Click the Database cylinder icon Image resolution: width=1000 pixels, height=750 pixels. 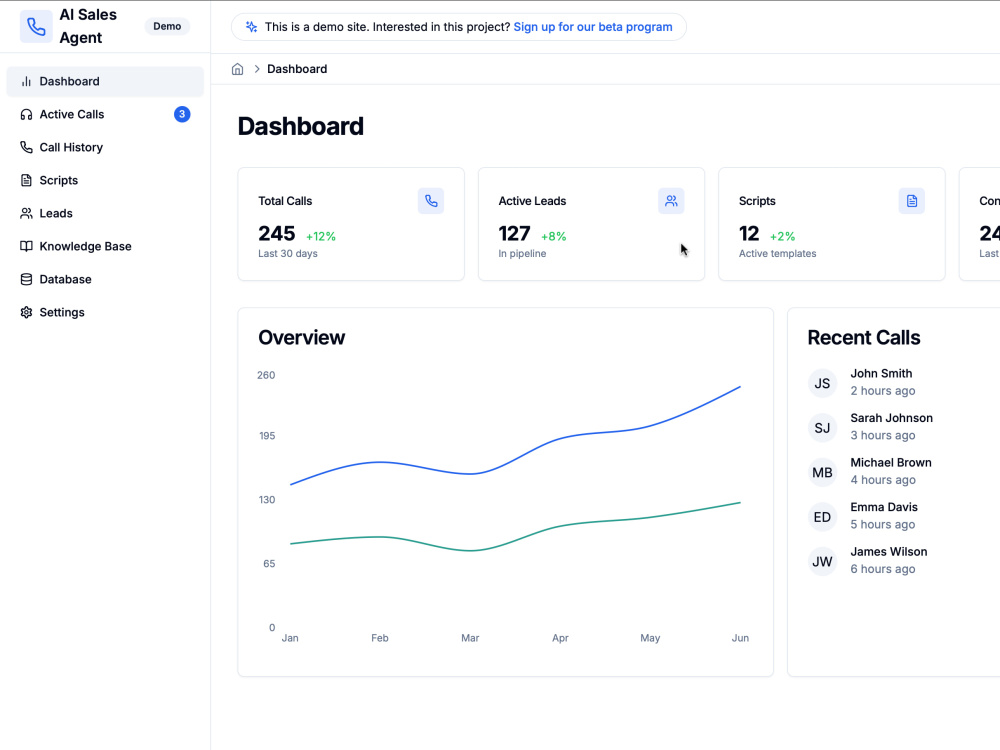point(26,279)
